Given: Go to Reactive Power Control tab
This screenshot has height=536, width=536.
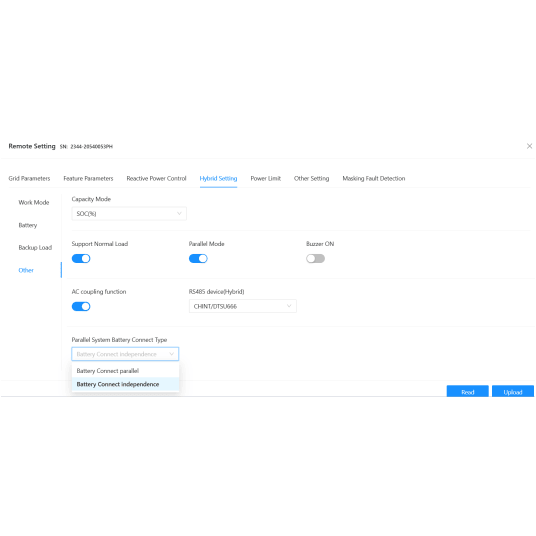Looking at the screenshot, I should [157, 178].
